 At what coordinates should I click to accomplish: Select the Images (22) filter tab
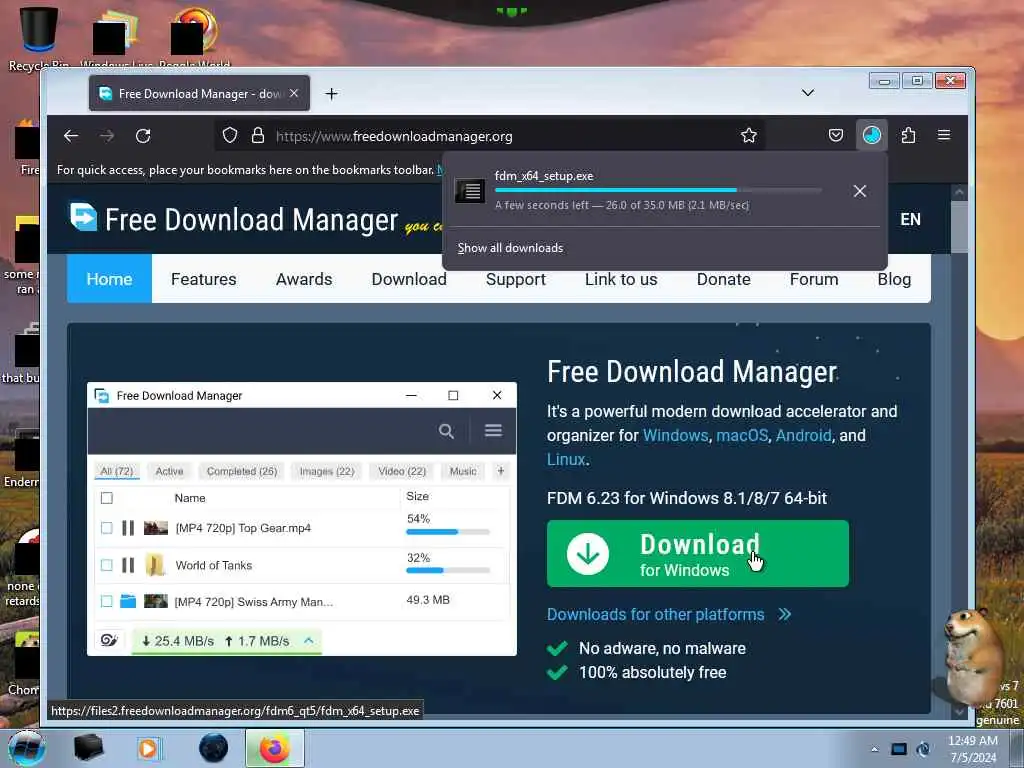[x=327, y=471]
